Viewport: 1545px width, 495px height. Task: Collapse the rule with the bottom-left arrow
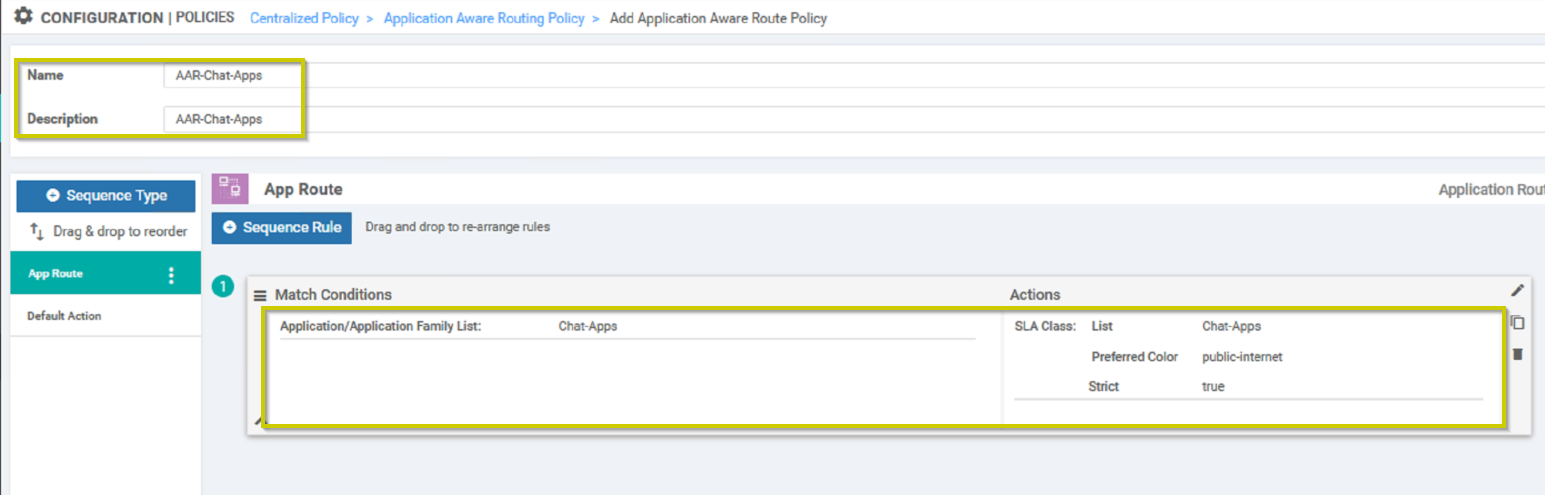click(258, 422)
